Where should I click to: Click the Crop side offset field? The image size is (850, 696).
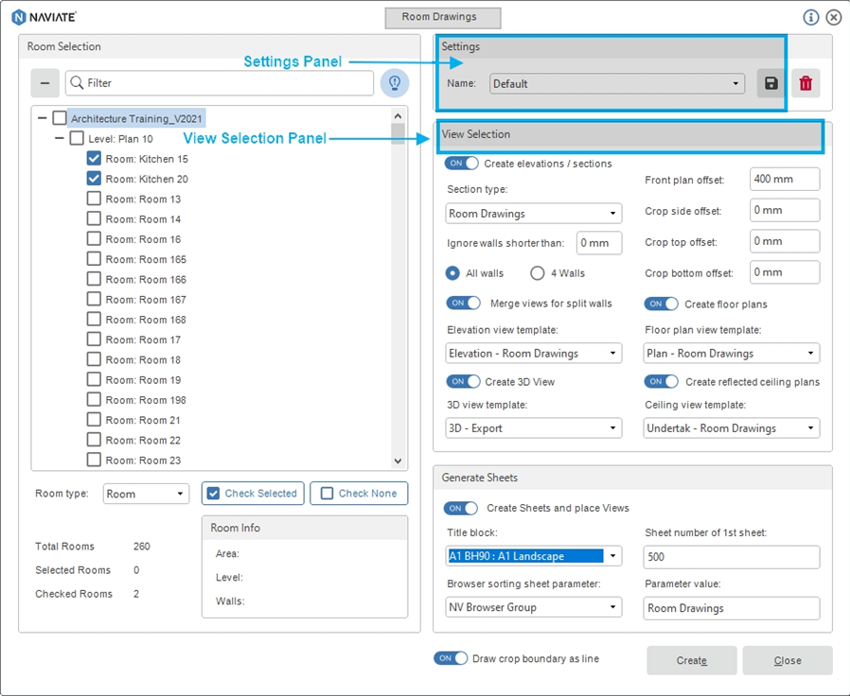785,210
